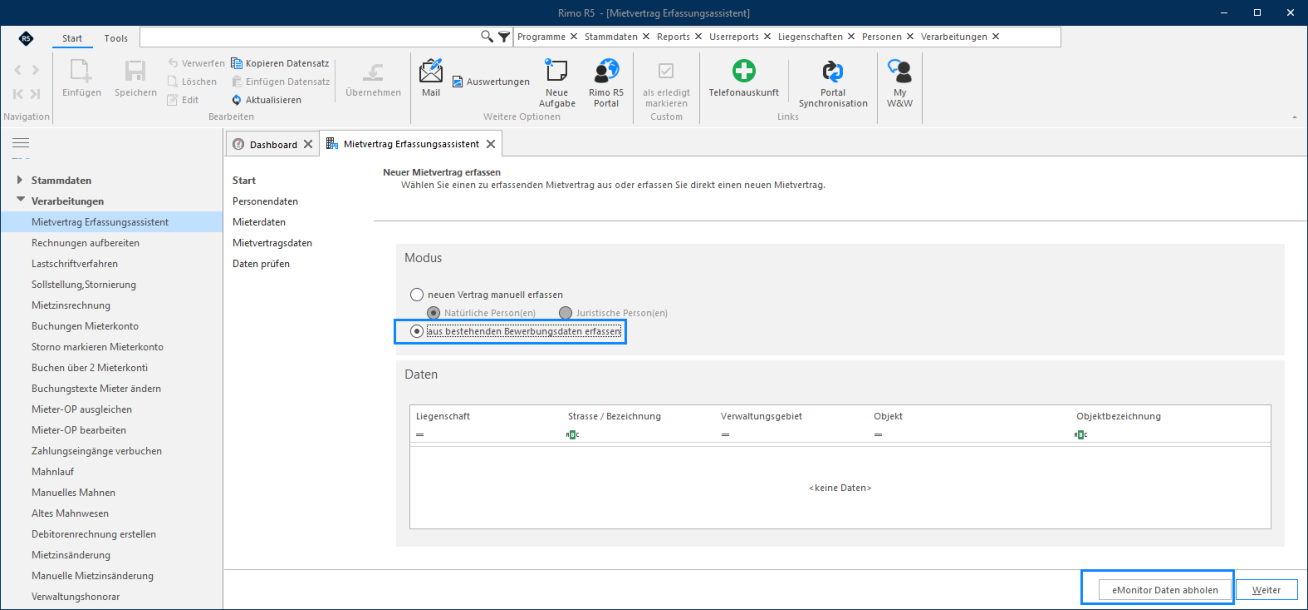Toggle the hamburger sidebar menu
1308x610 pixels.
(x=21, y=144)
